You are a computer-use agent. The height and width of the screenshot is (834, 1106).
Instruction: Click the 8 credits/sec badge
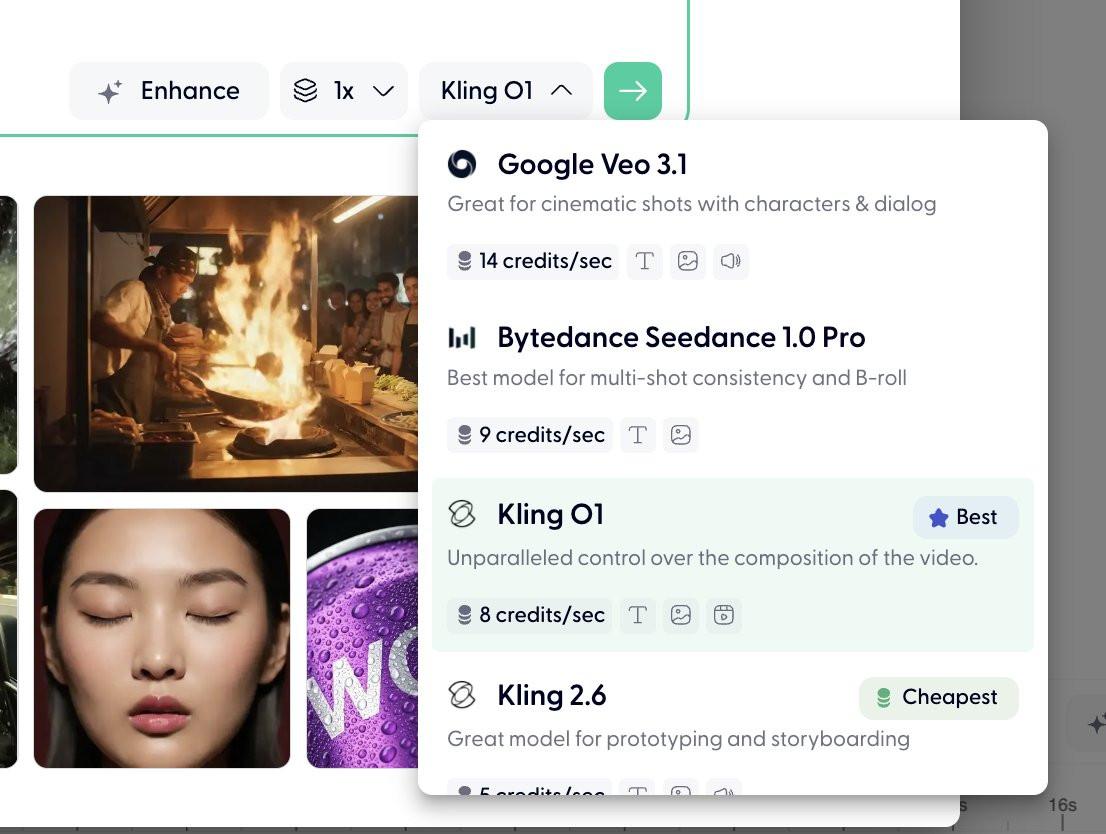coord(529,615)
